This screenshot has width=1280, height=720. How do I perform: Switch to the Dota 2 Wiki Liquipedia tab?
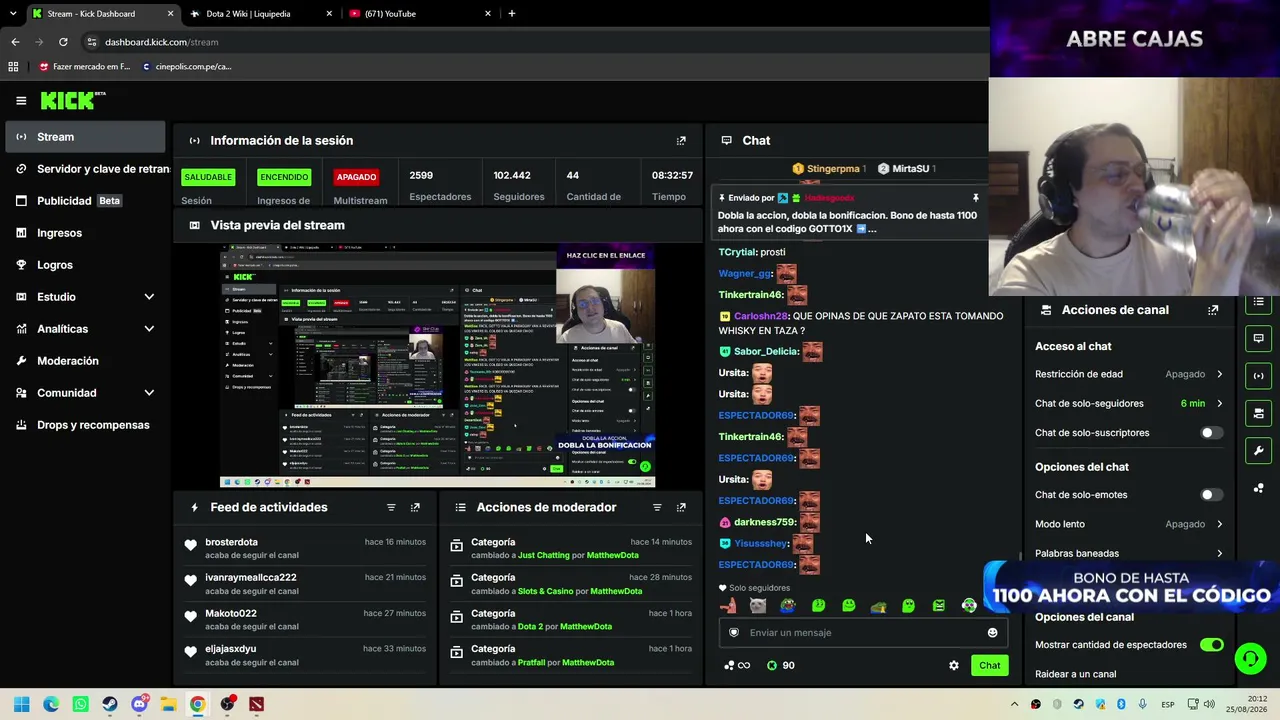(x=260, y=14)
